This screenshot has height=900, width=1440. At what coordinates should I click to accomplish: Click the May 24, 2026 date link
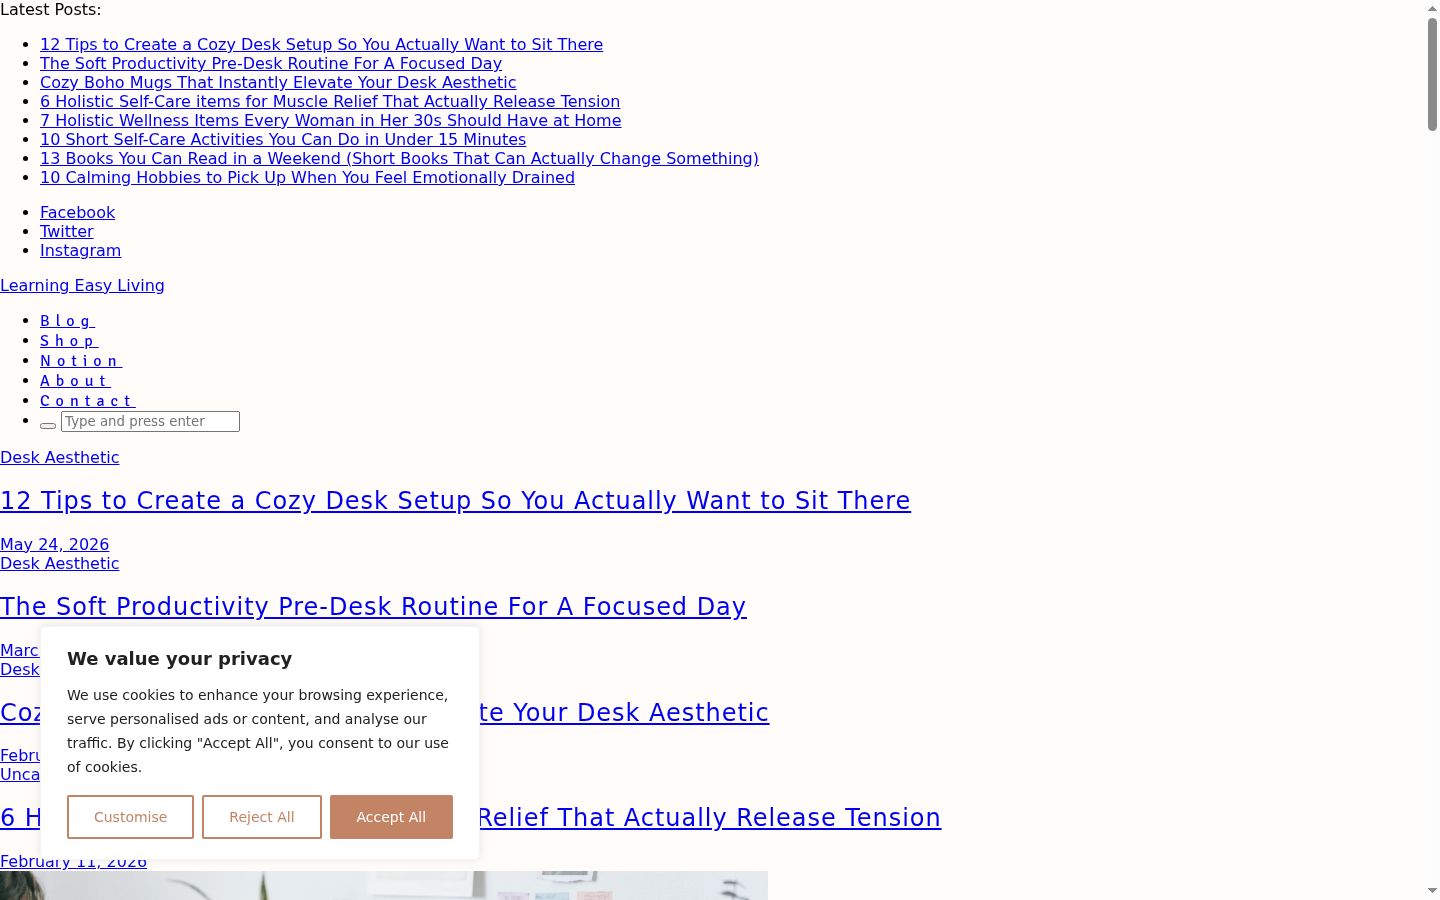point(54,544)
